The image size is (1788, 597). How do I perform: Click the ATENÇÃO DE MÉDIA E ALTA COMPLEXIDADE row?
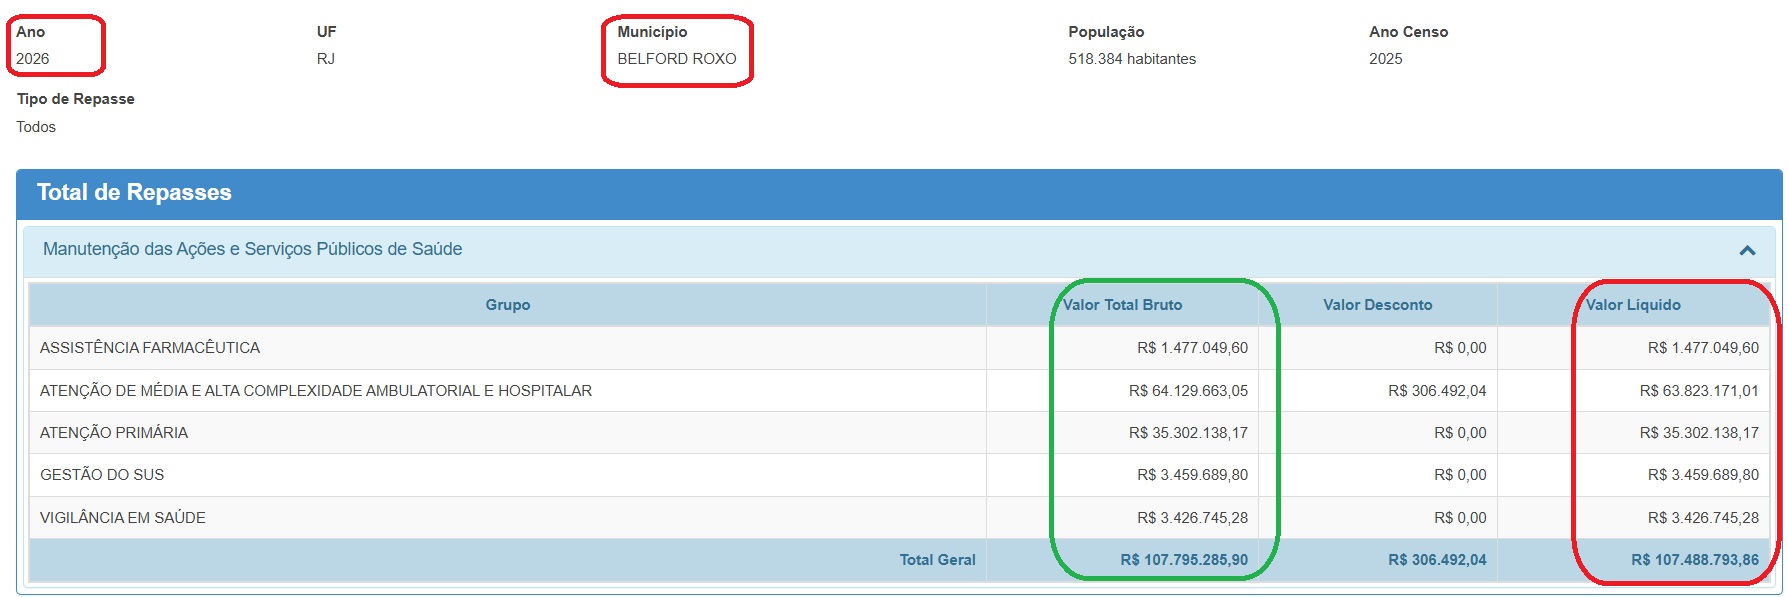click(316, 391)
